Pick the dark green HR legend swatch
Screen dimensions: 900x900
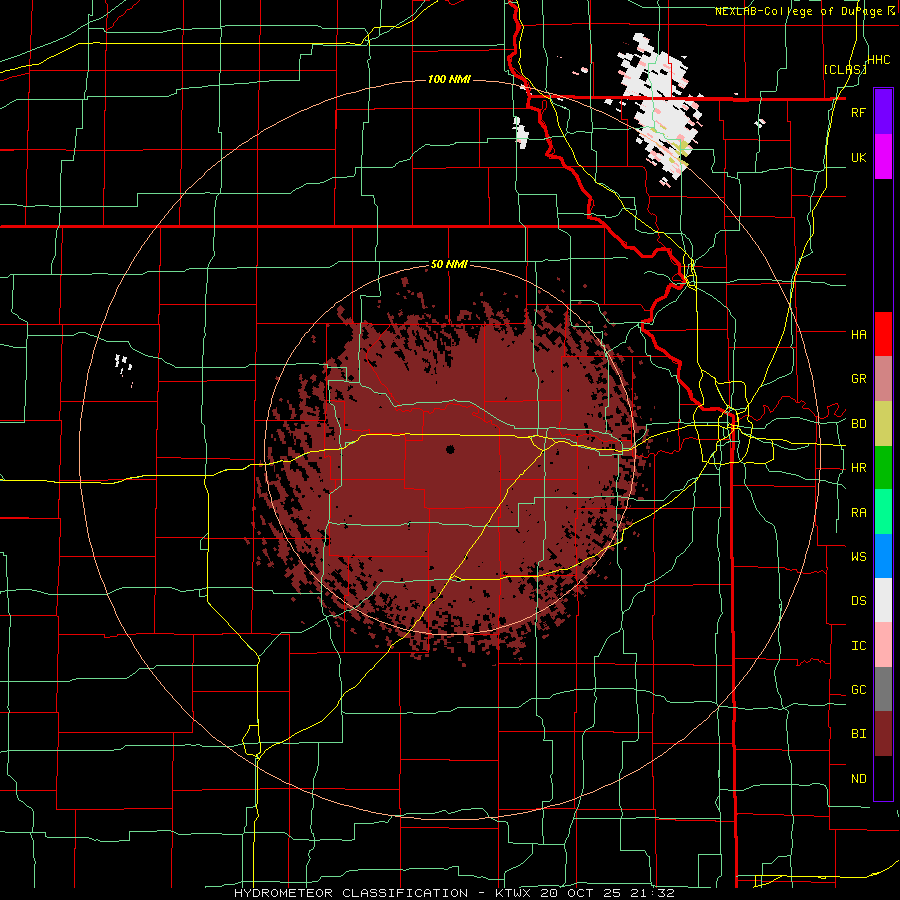click(x=883, y=468)
